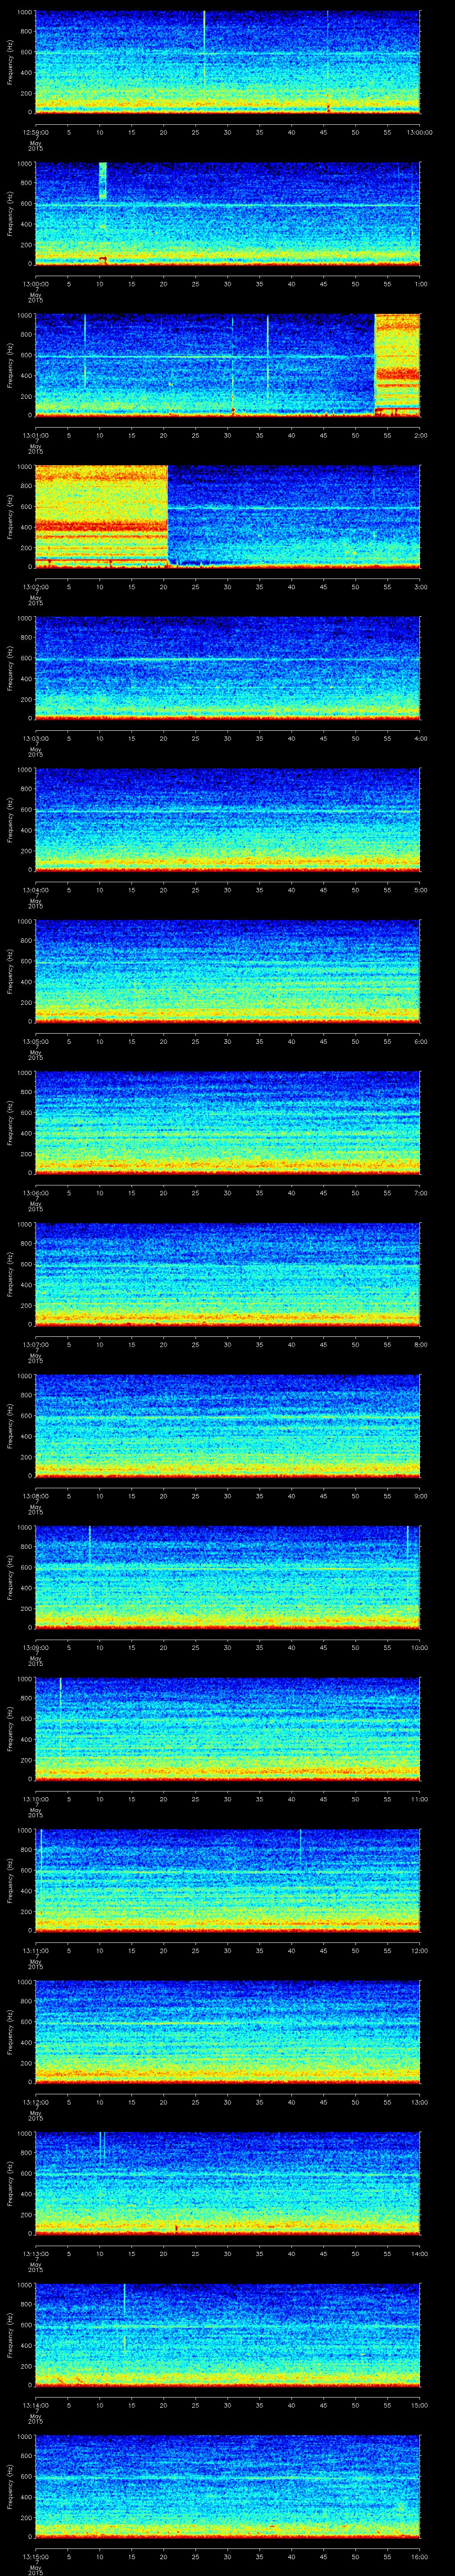Click the 13:03:00 start time label
This screenshot has width=455, height=2576.
coord(35,737)
